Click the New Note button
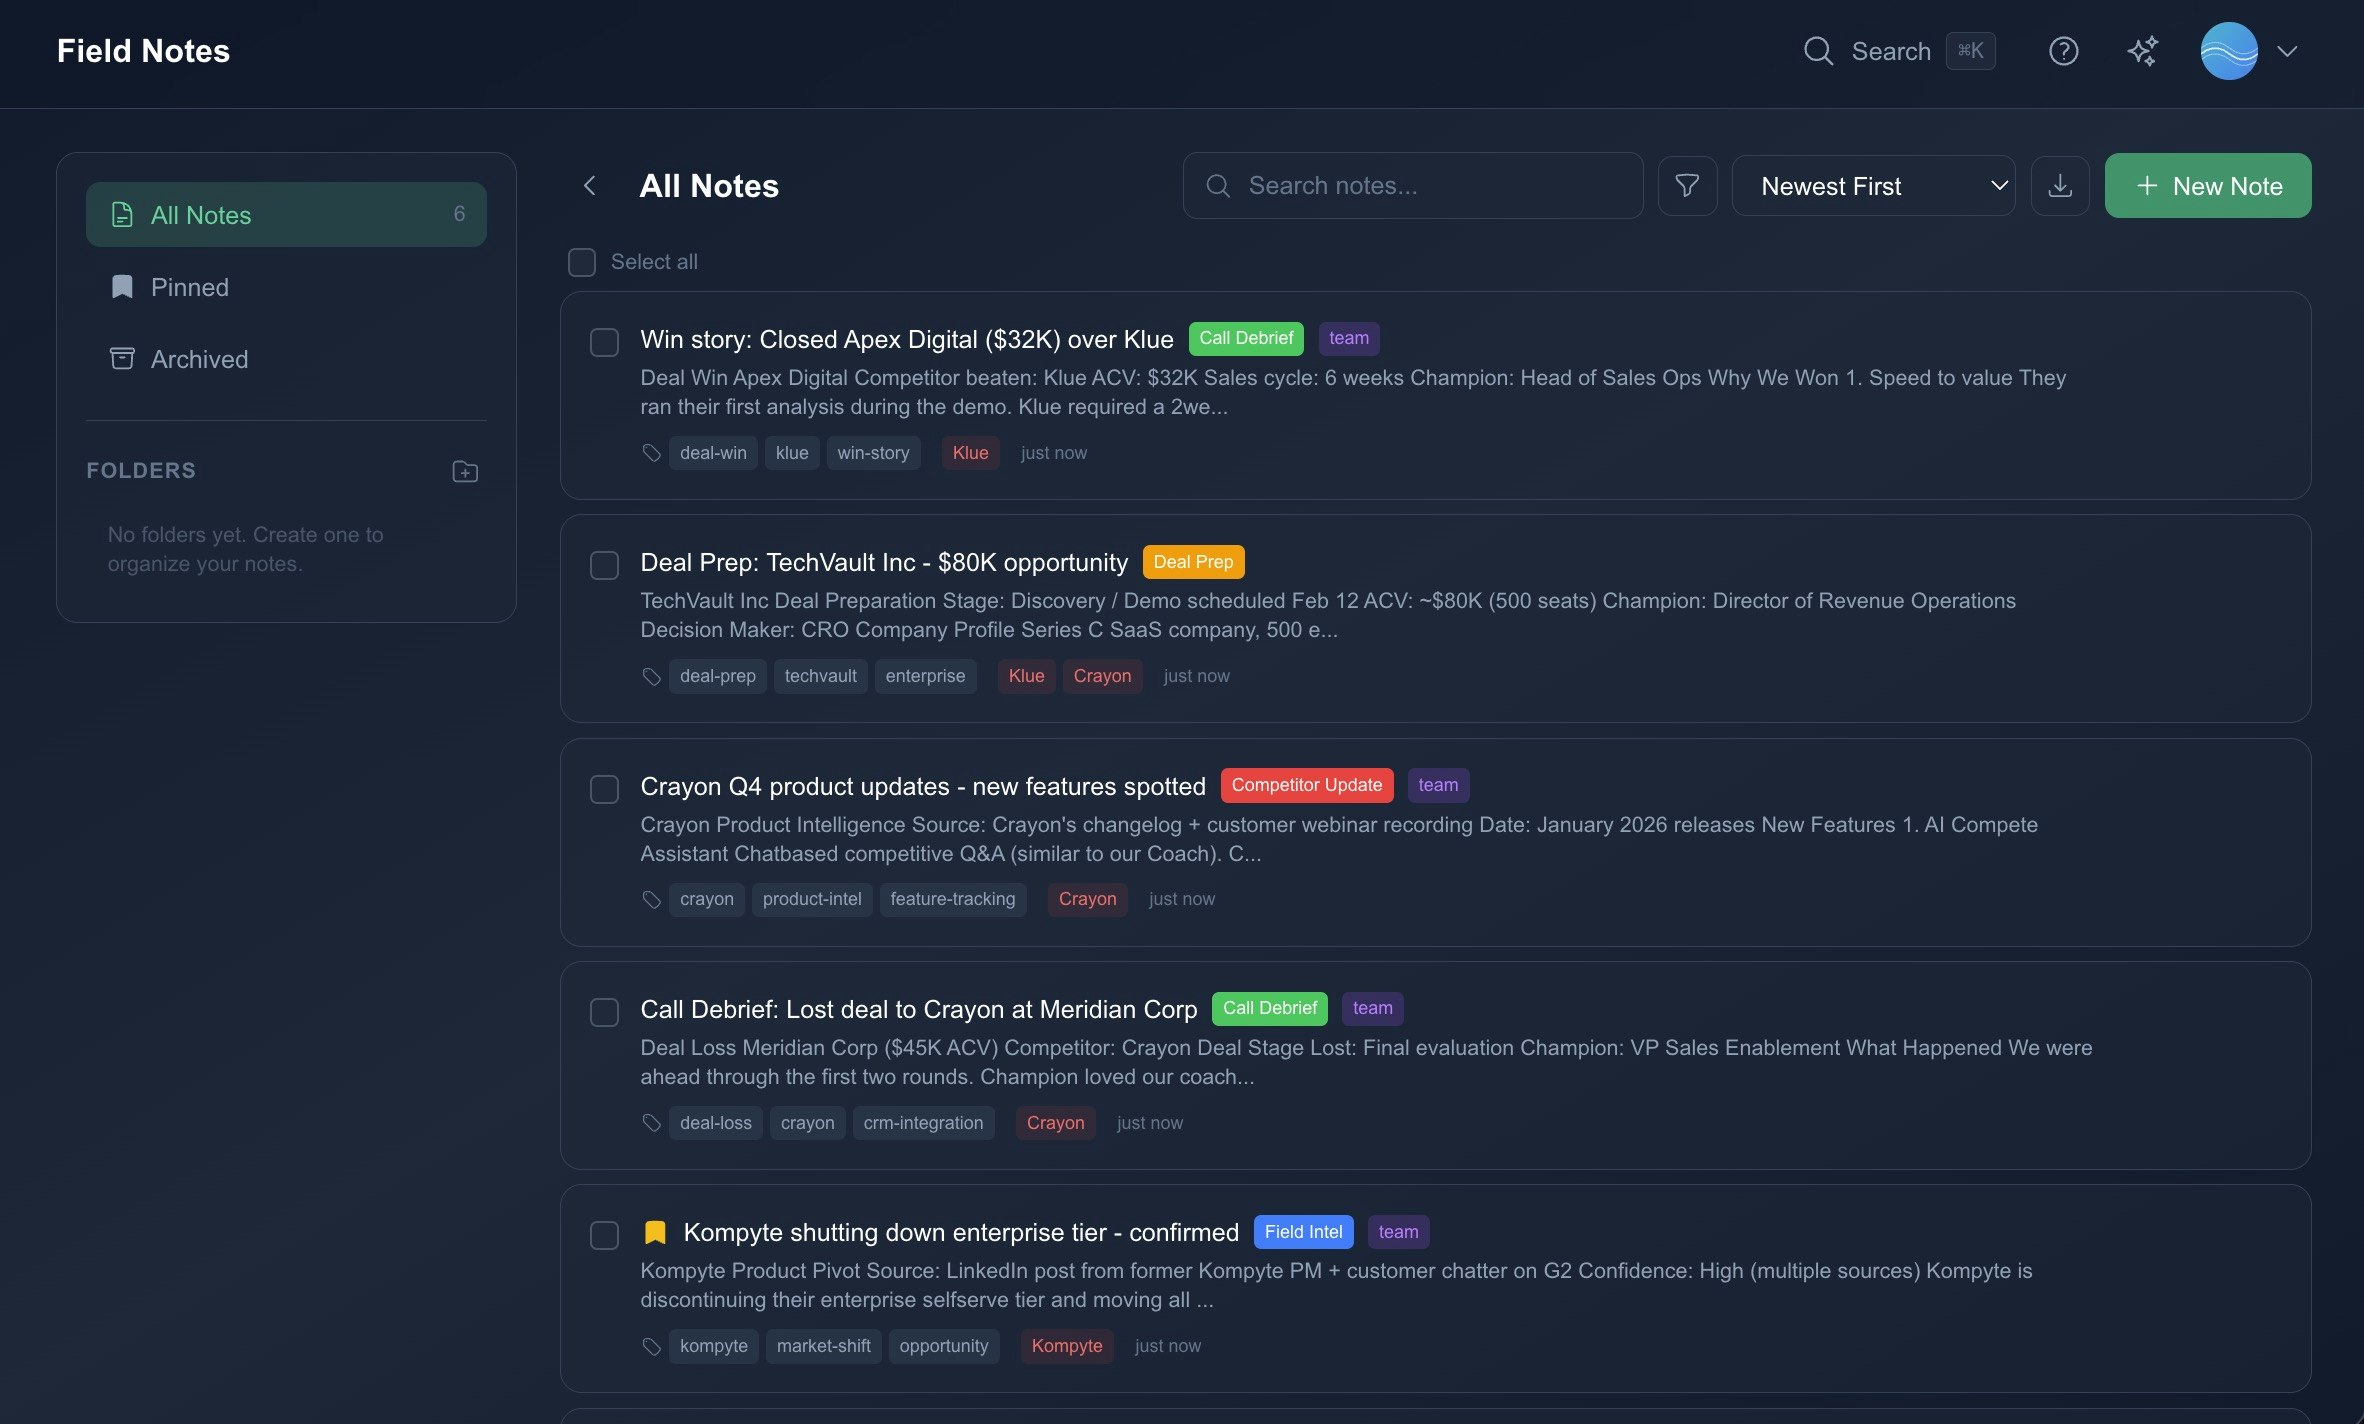 [2207, 185]
